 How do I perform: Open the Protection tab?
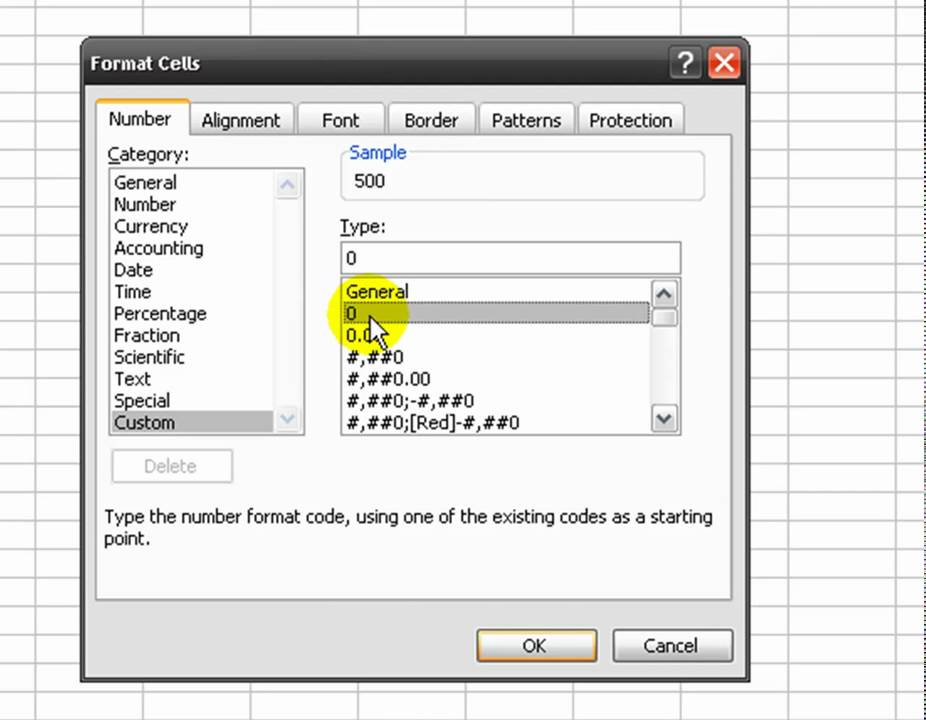(x=631, y=120)
